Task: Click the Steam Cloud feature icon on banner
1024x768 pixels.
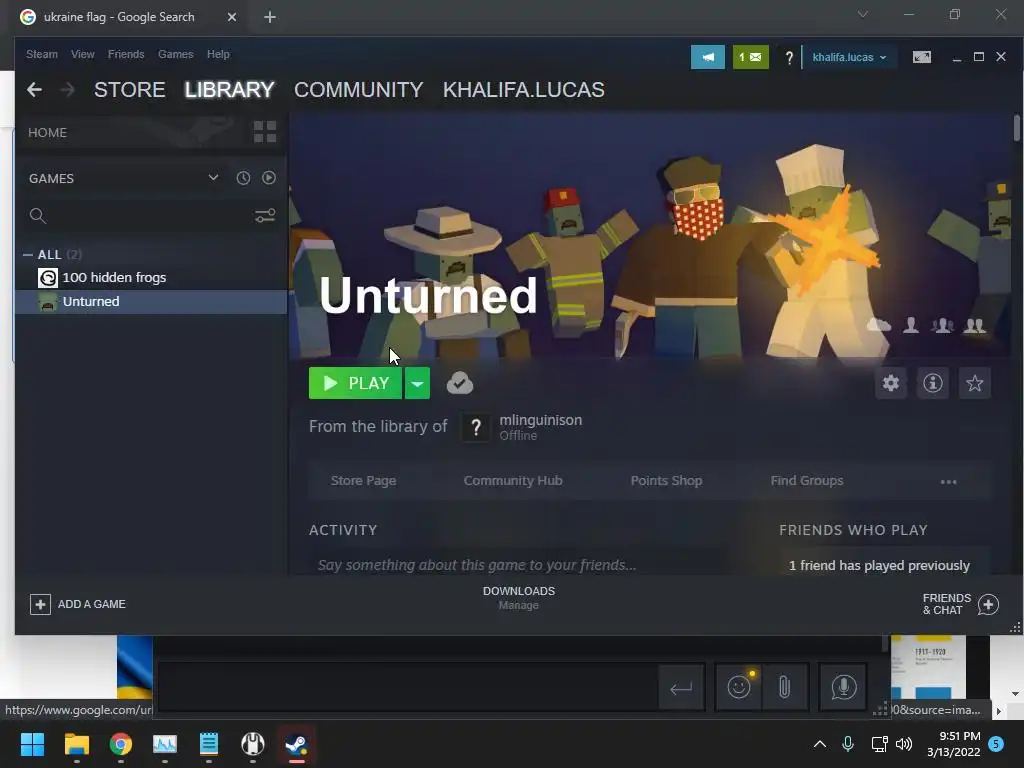Action: point(879,325)
